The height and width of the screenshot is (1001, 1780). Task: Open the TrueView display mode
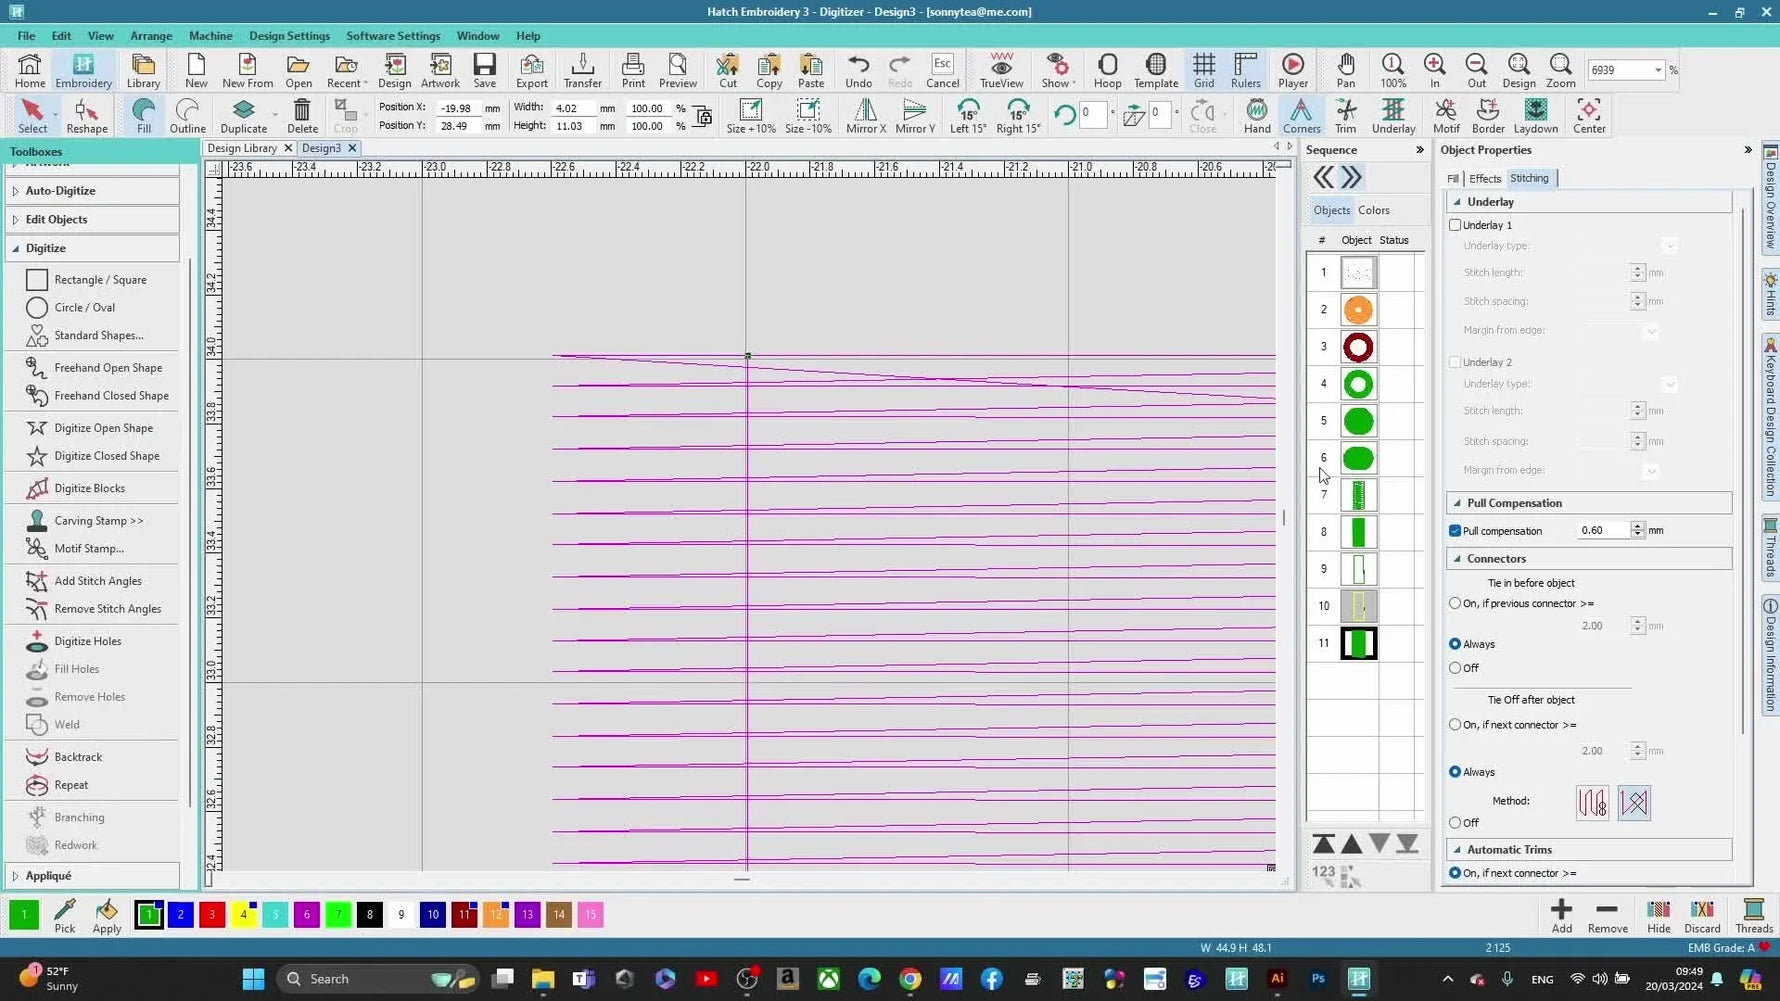1001,70
